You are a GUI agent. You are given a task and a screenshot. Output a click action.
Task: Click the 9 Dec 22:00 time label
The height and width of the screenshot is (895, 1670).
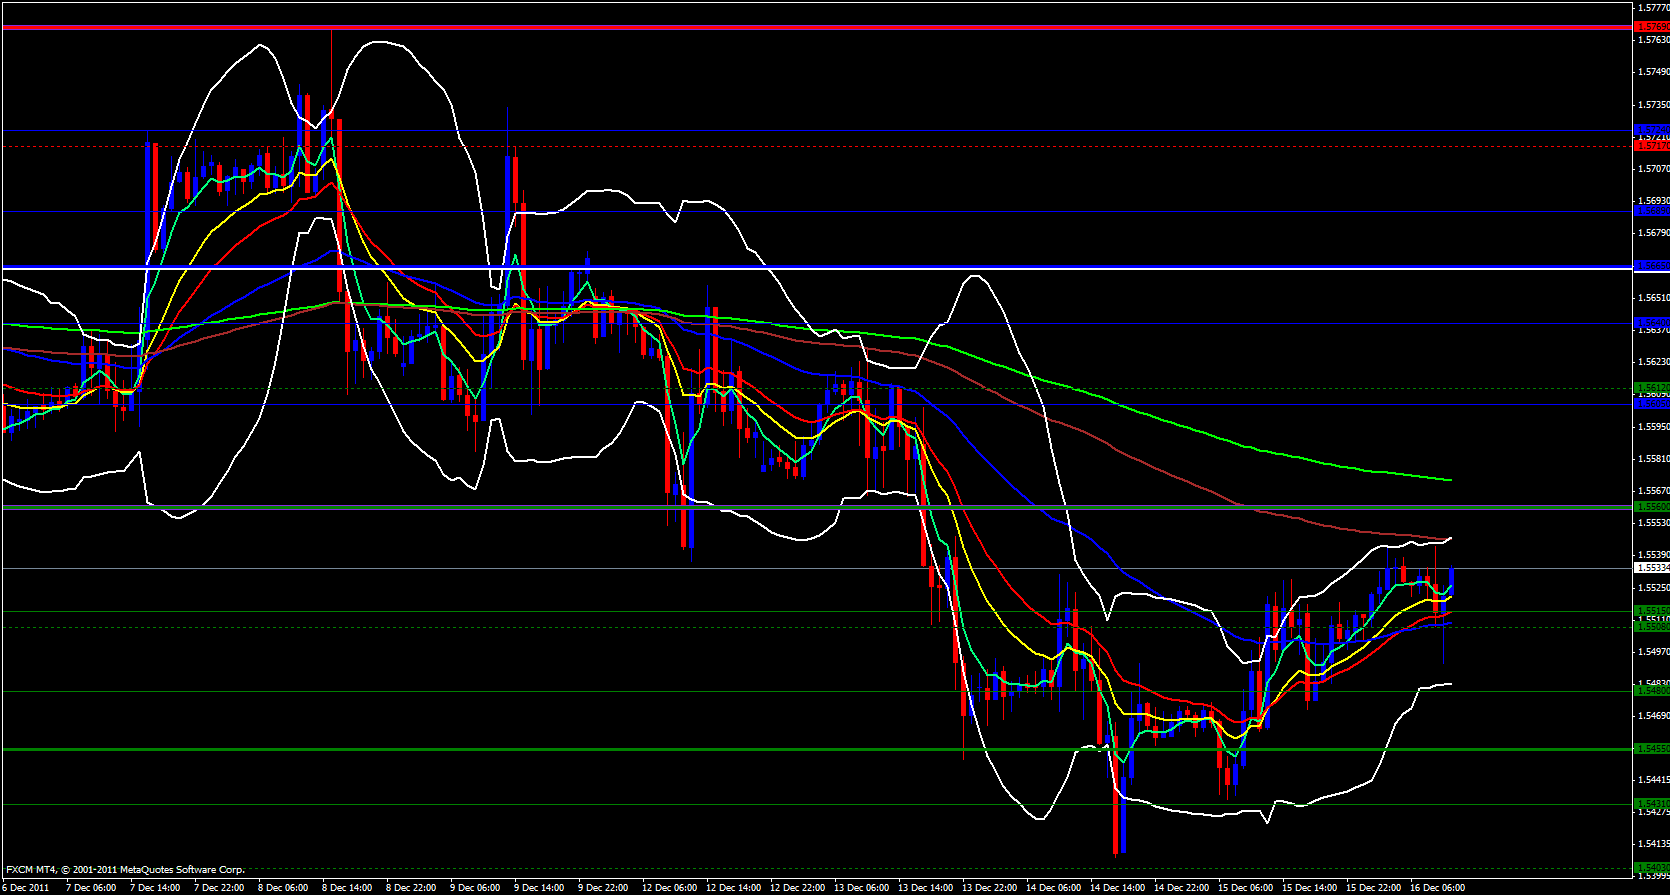pyautogui.click(x=604, y=887)
